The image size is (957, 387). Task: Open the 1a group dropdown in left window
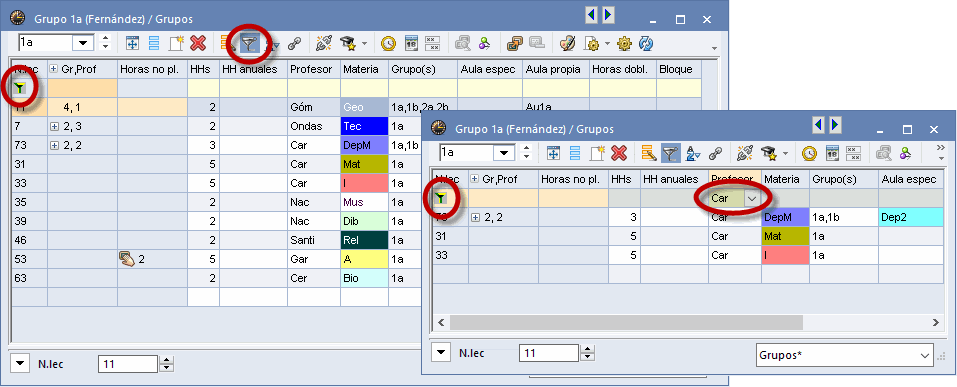point(84,43)
